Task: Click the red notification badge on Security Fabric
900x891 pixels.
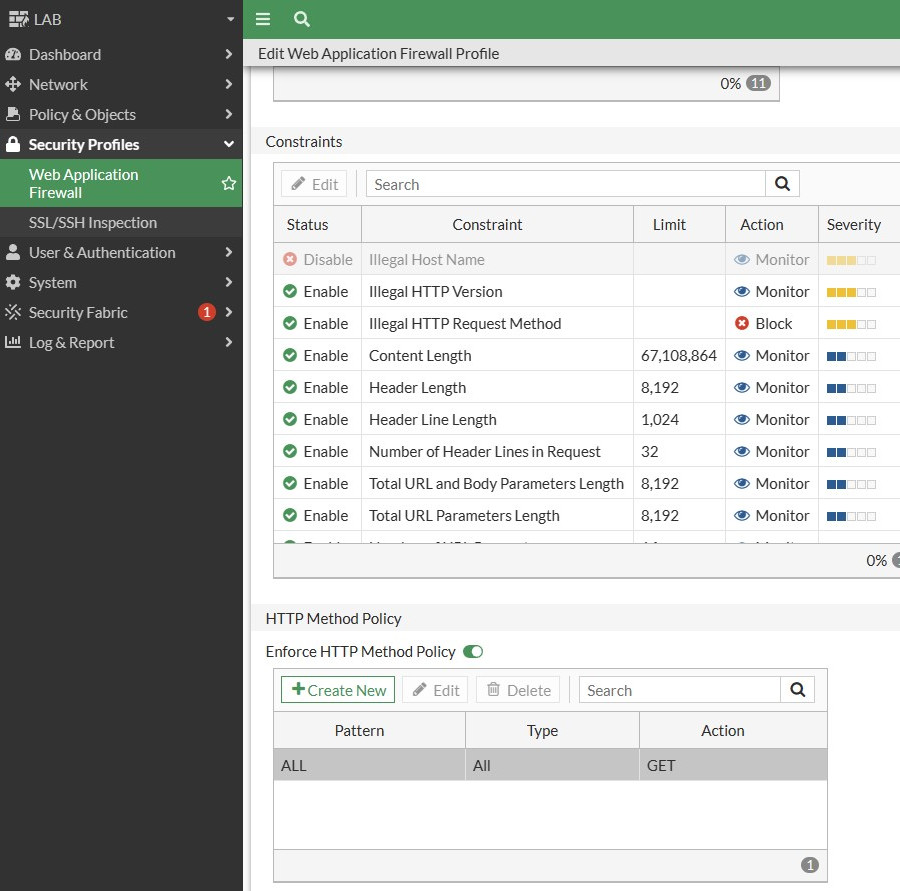Action: tap(207, 312)
